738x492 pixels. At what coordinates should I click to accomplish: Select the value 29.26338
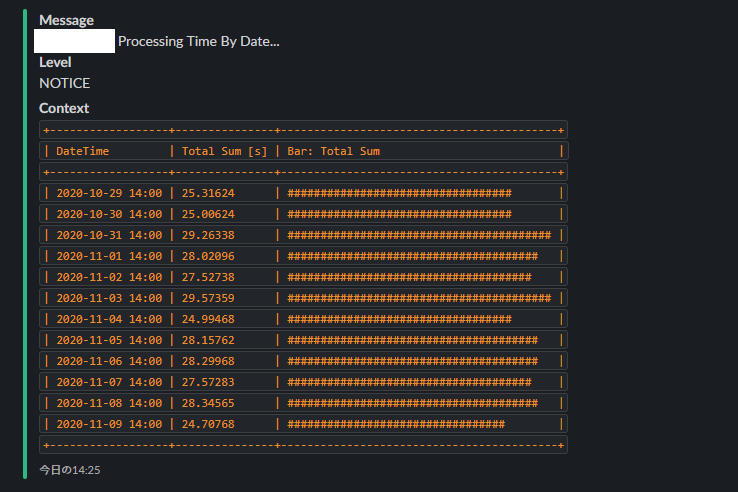tap(208, 235)
